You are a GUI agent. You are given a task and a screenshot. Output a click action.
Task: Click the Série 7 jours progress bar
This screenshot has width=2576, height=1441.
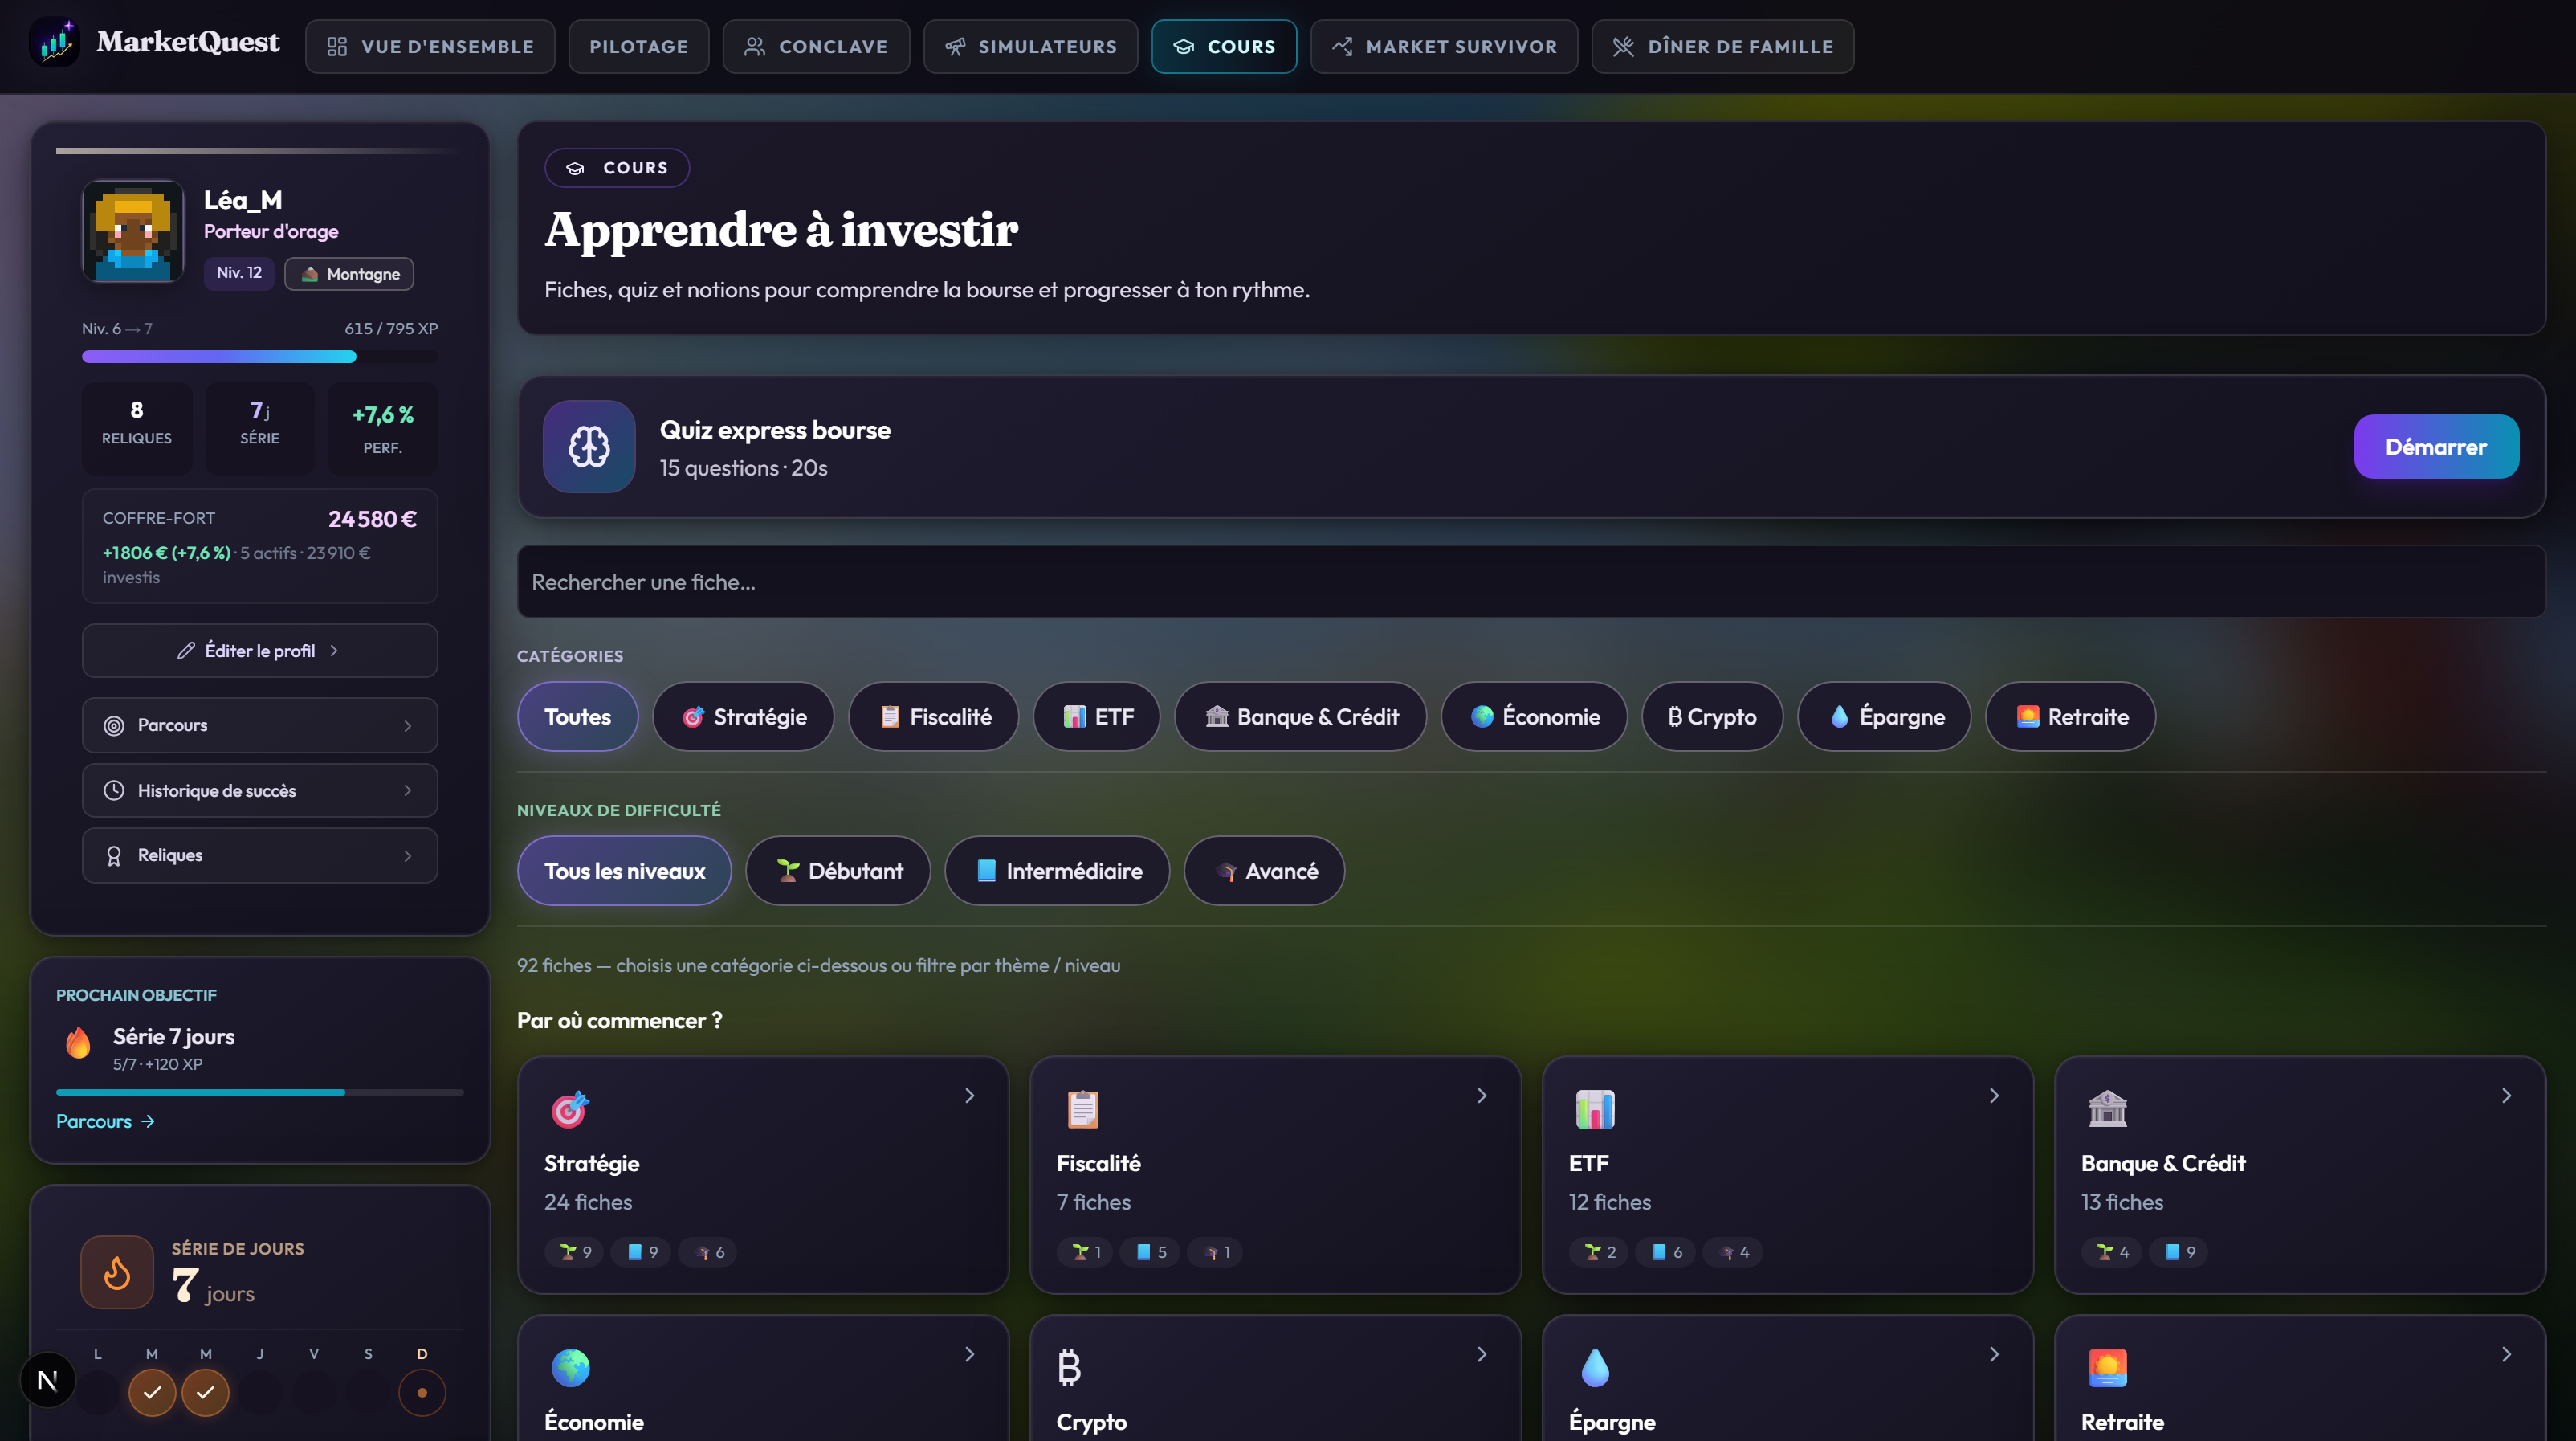click(x=260, y=1092)
